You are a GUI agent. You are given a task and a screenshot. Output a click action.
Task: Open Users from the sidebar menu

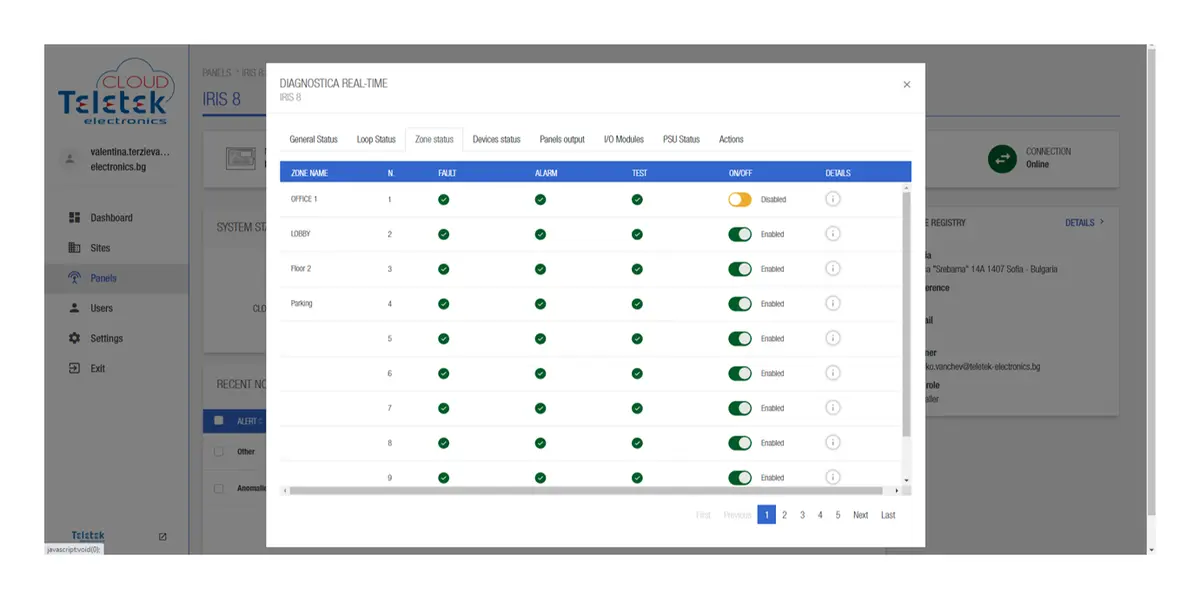pos(101,308)
